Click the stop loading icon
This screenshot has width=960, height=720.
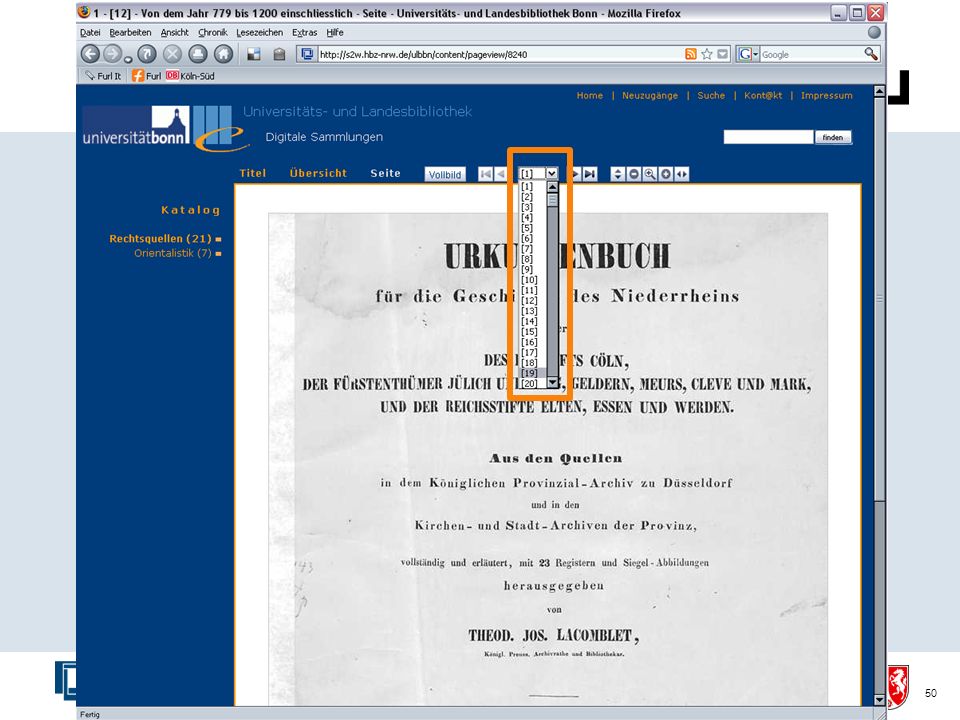tap(173, 54)
